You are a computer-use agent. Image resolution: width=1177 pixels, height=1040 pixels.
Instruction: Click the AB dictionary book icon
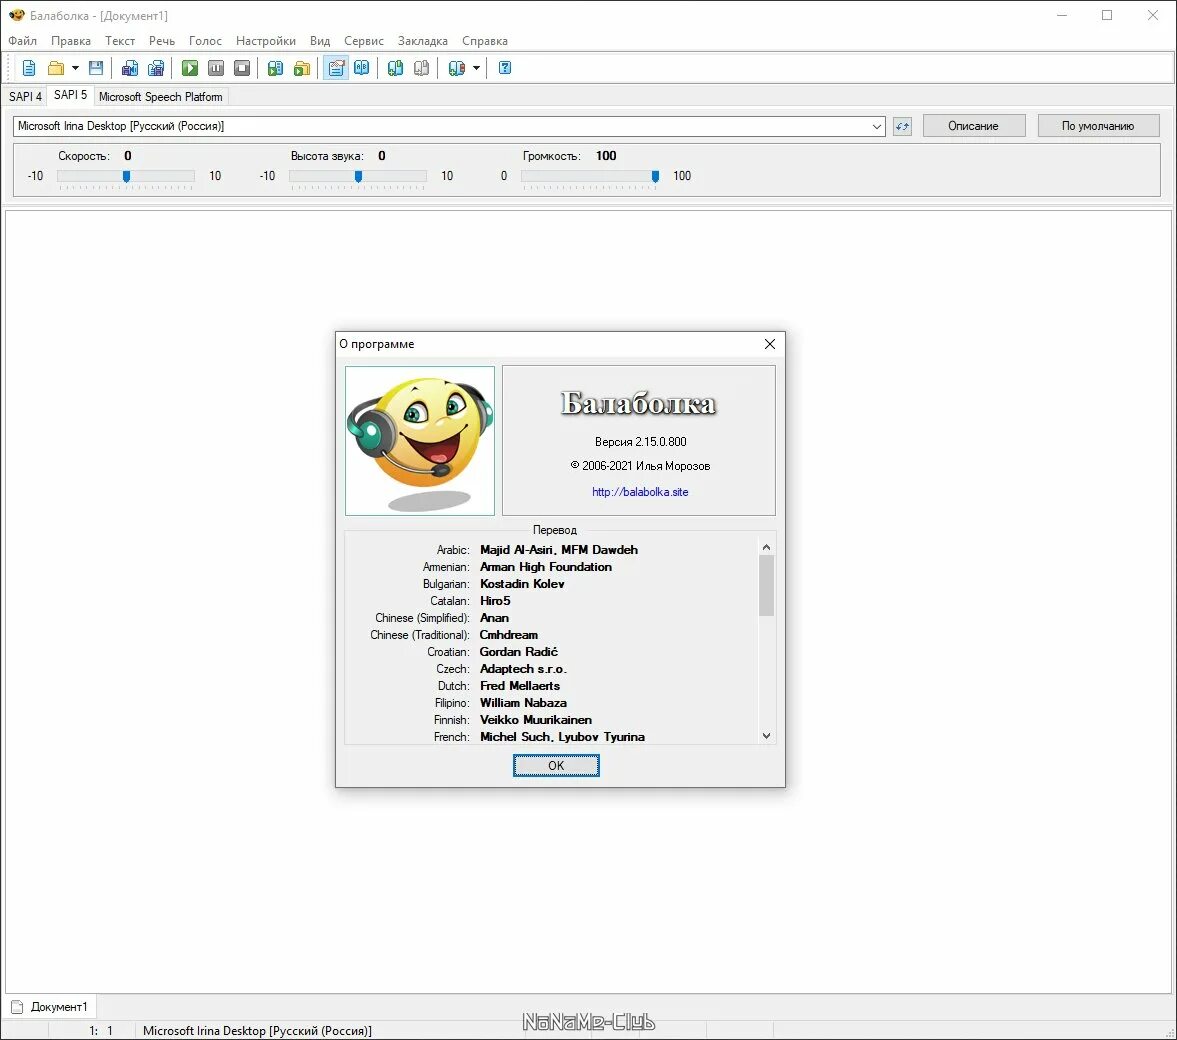coord(362,68)
